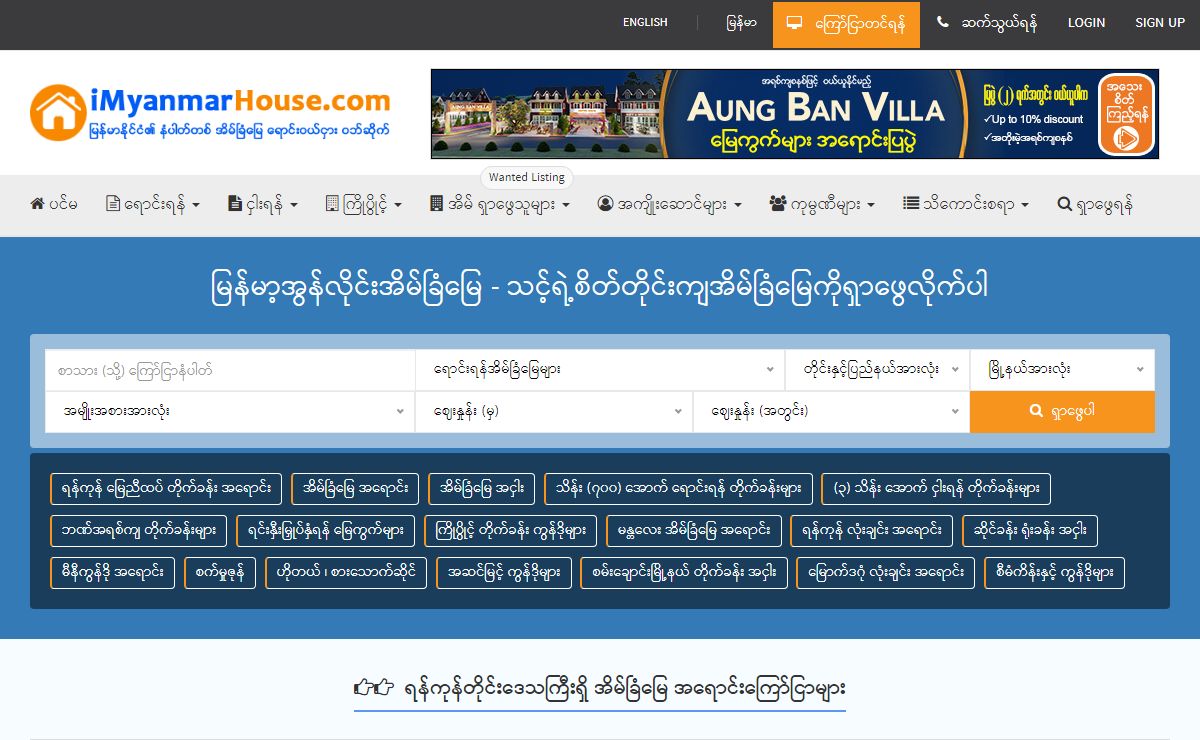Click the ဆိုင်ခန်း ရုံးခန်း အငှါး tag
The image size is (1200, 740).
[x=1030, y=531]
